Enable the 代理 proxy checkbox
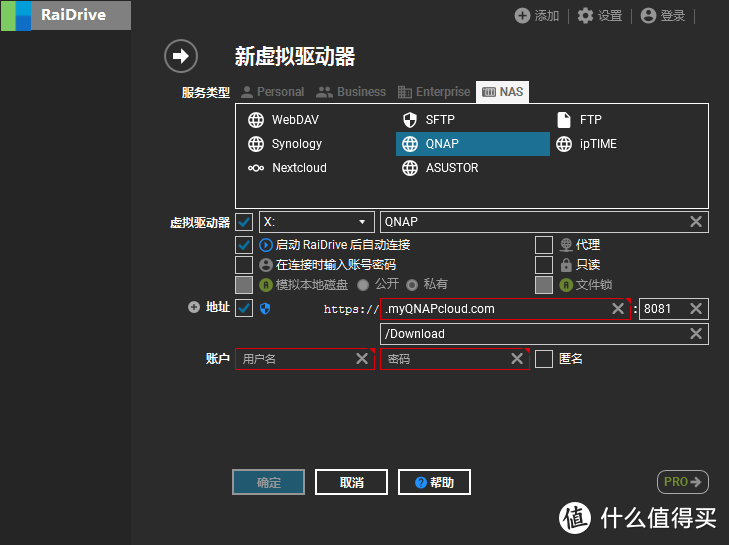 [544, 245]
